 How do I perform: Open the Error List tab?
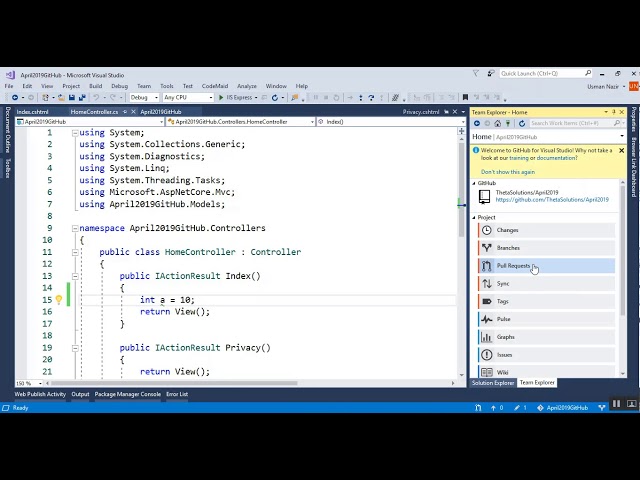pyautogui.click(x=177, y=394)
